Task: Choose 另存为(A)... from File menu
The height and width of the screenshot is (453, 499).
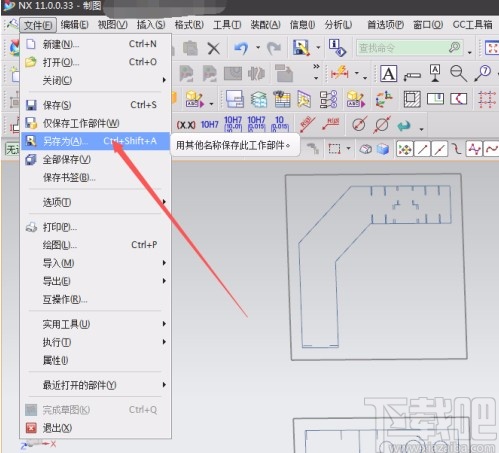Action: click(96, 141)
